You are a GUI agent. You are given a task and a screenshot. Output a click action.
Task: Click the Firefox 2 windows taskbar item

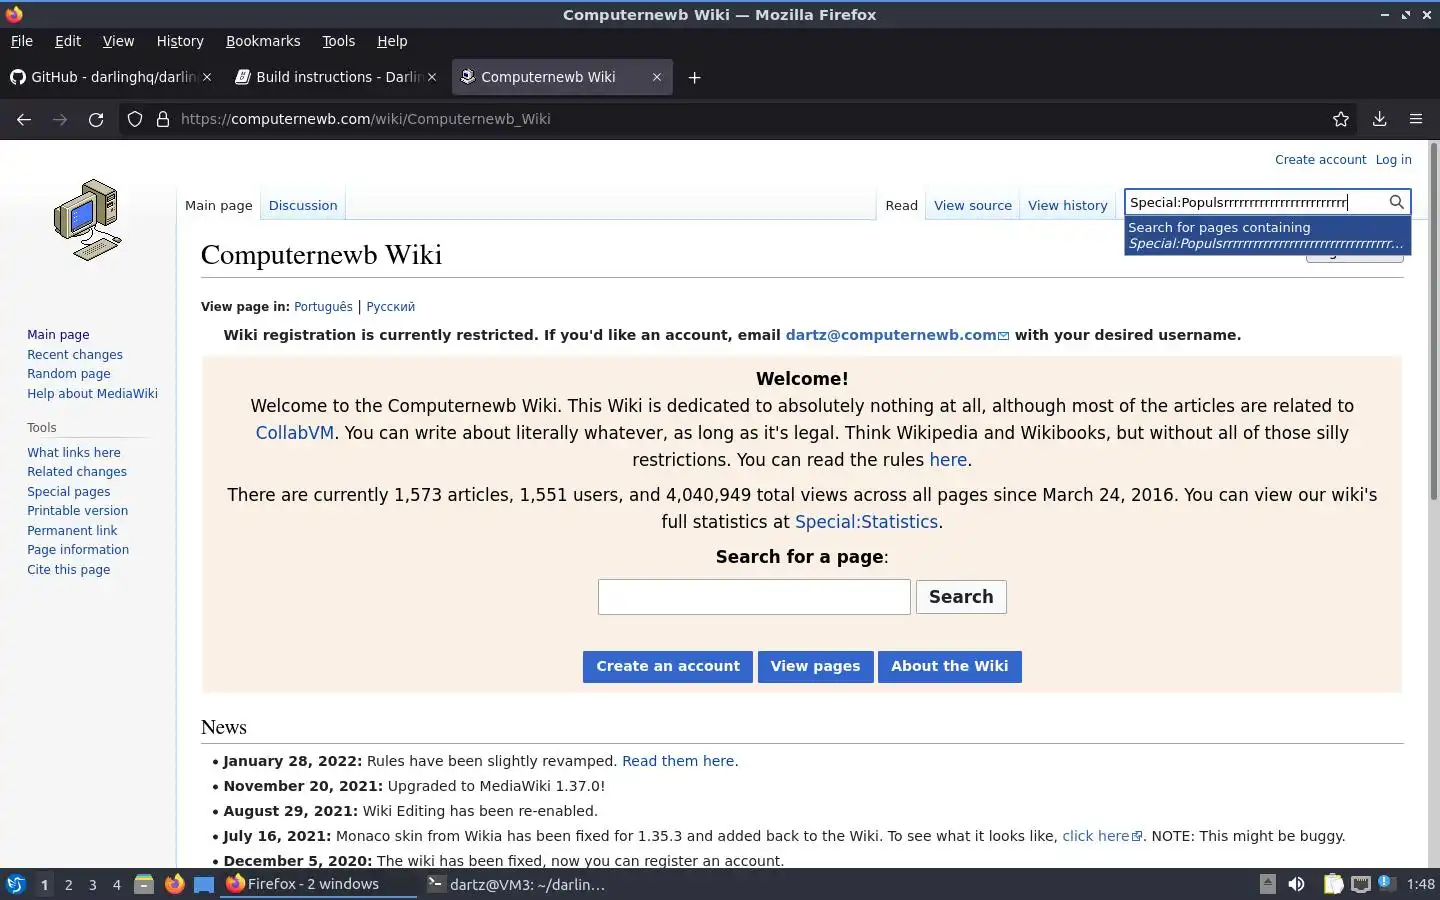coord(318,884)
